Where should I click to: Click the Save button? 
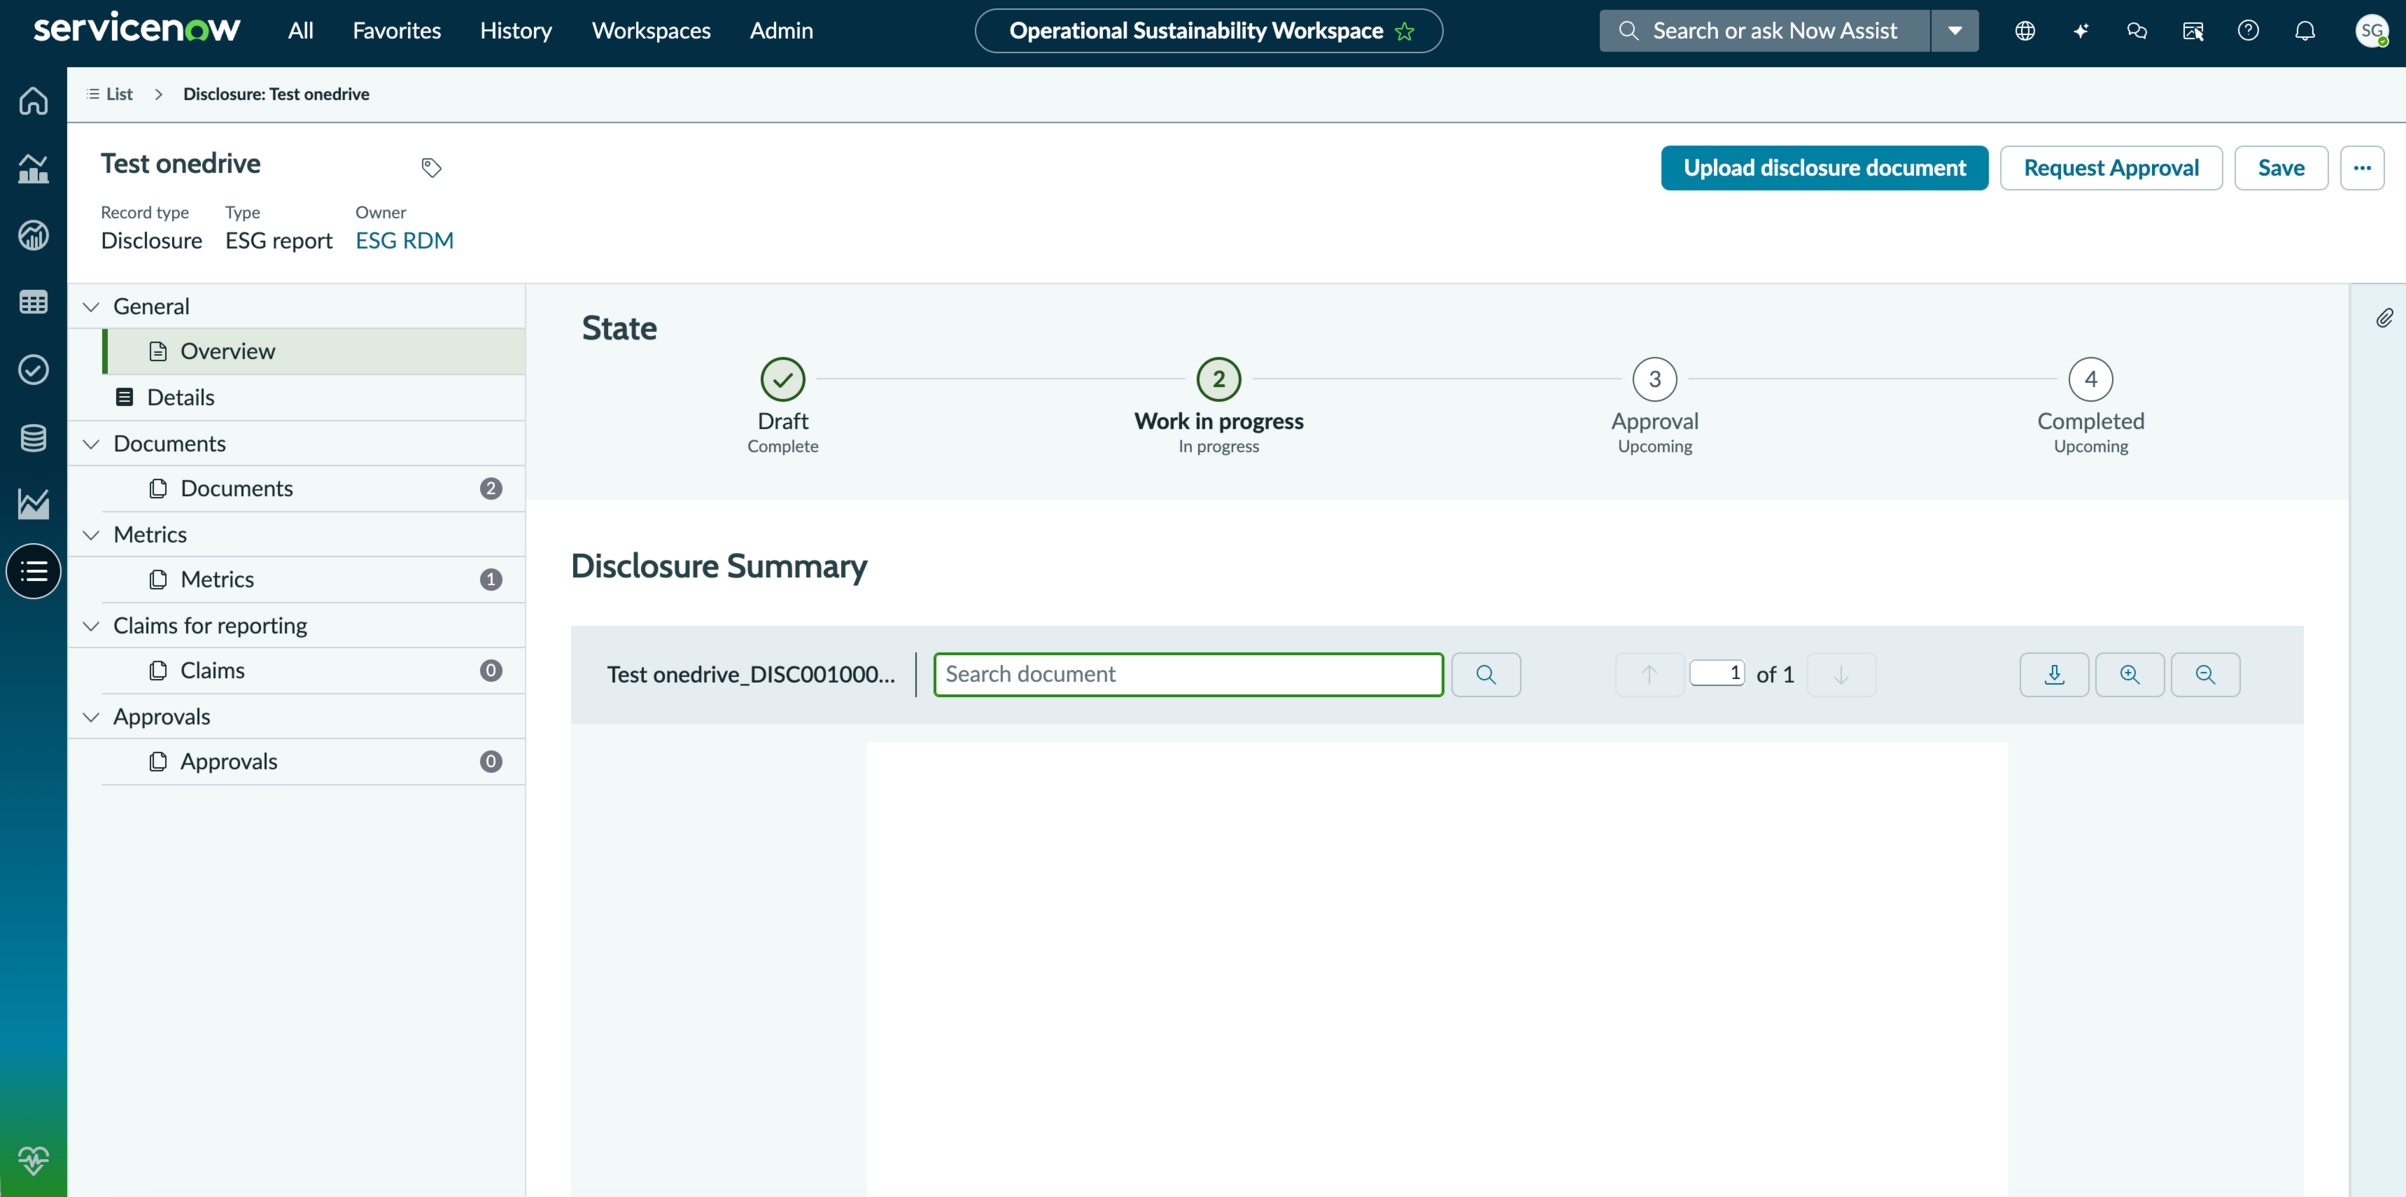coord(2281,168)
